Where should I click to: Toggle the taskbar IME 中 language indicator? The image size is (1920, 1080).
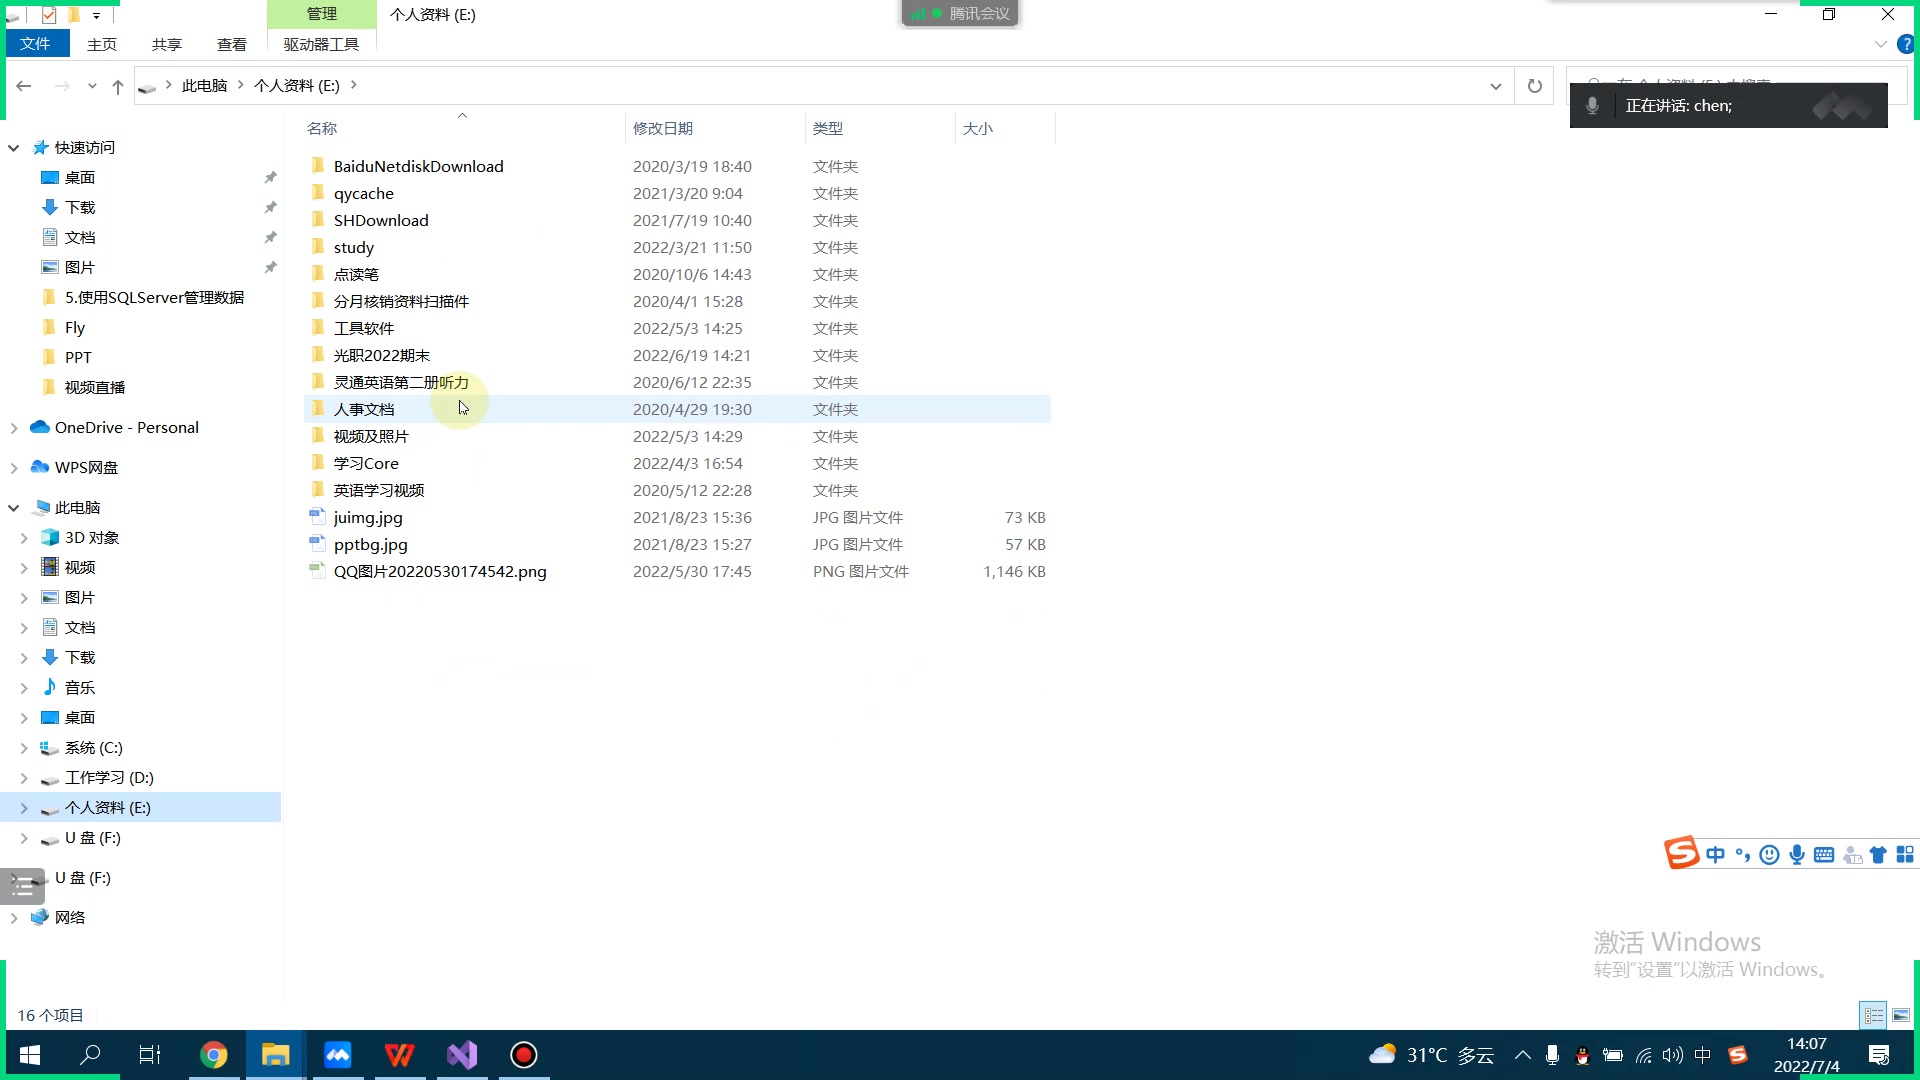[x=1703, y=1055]
